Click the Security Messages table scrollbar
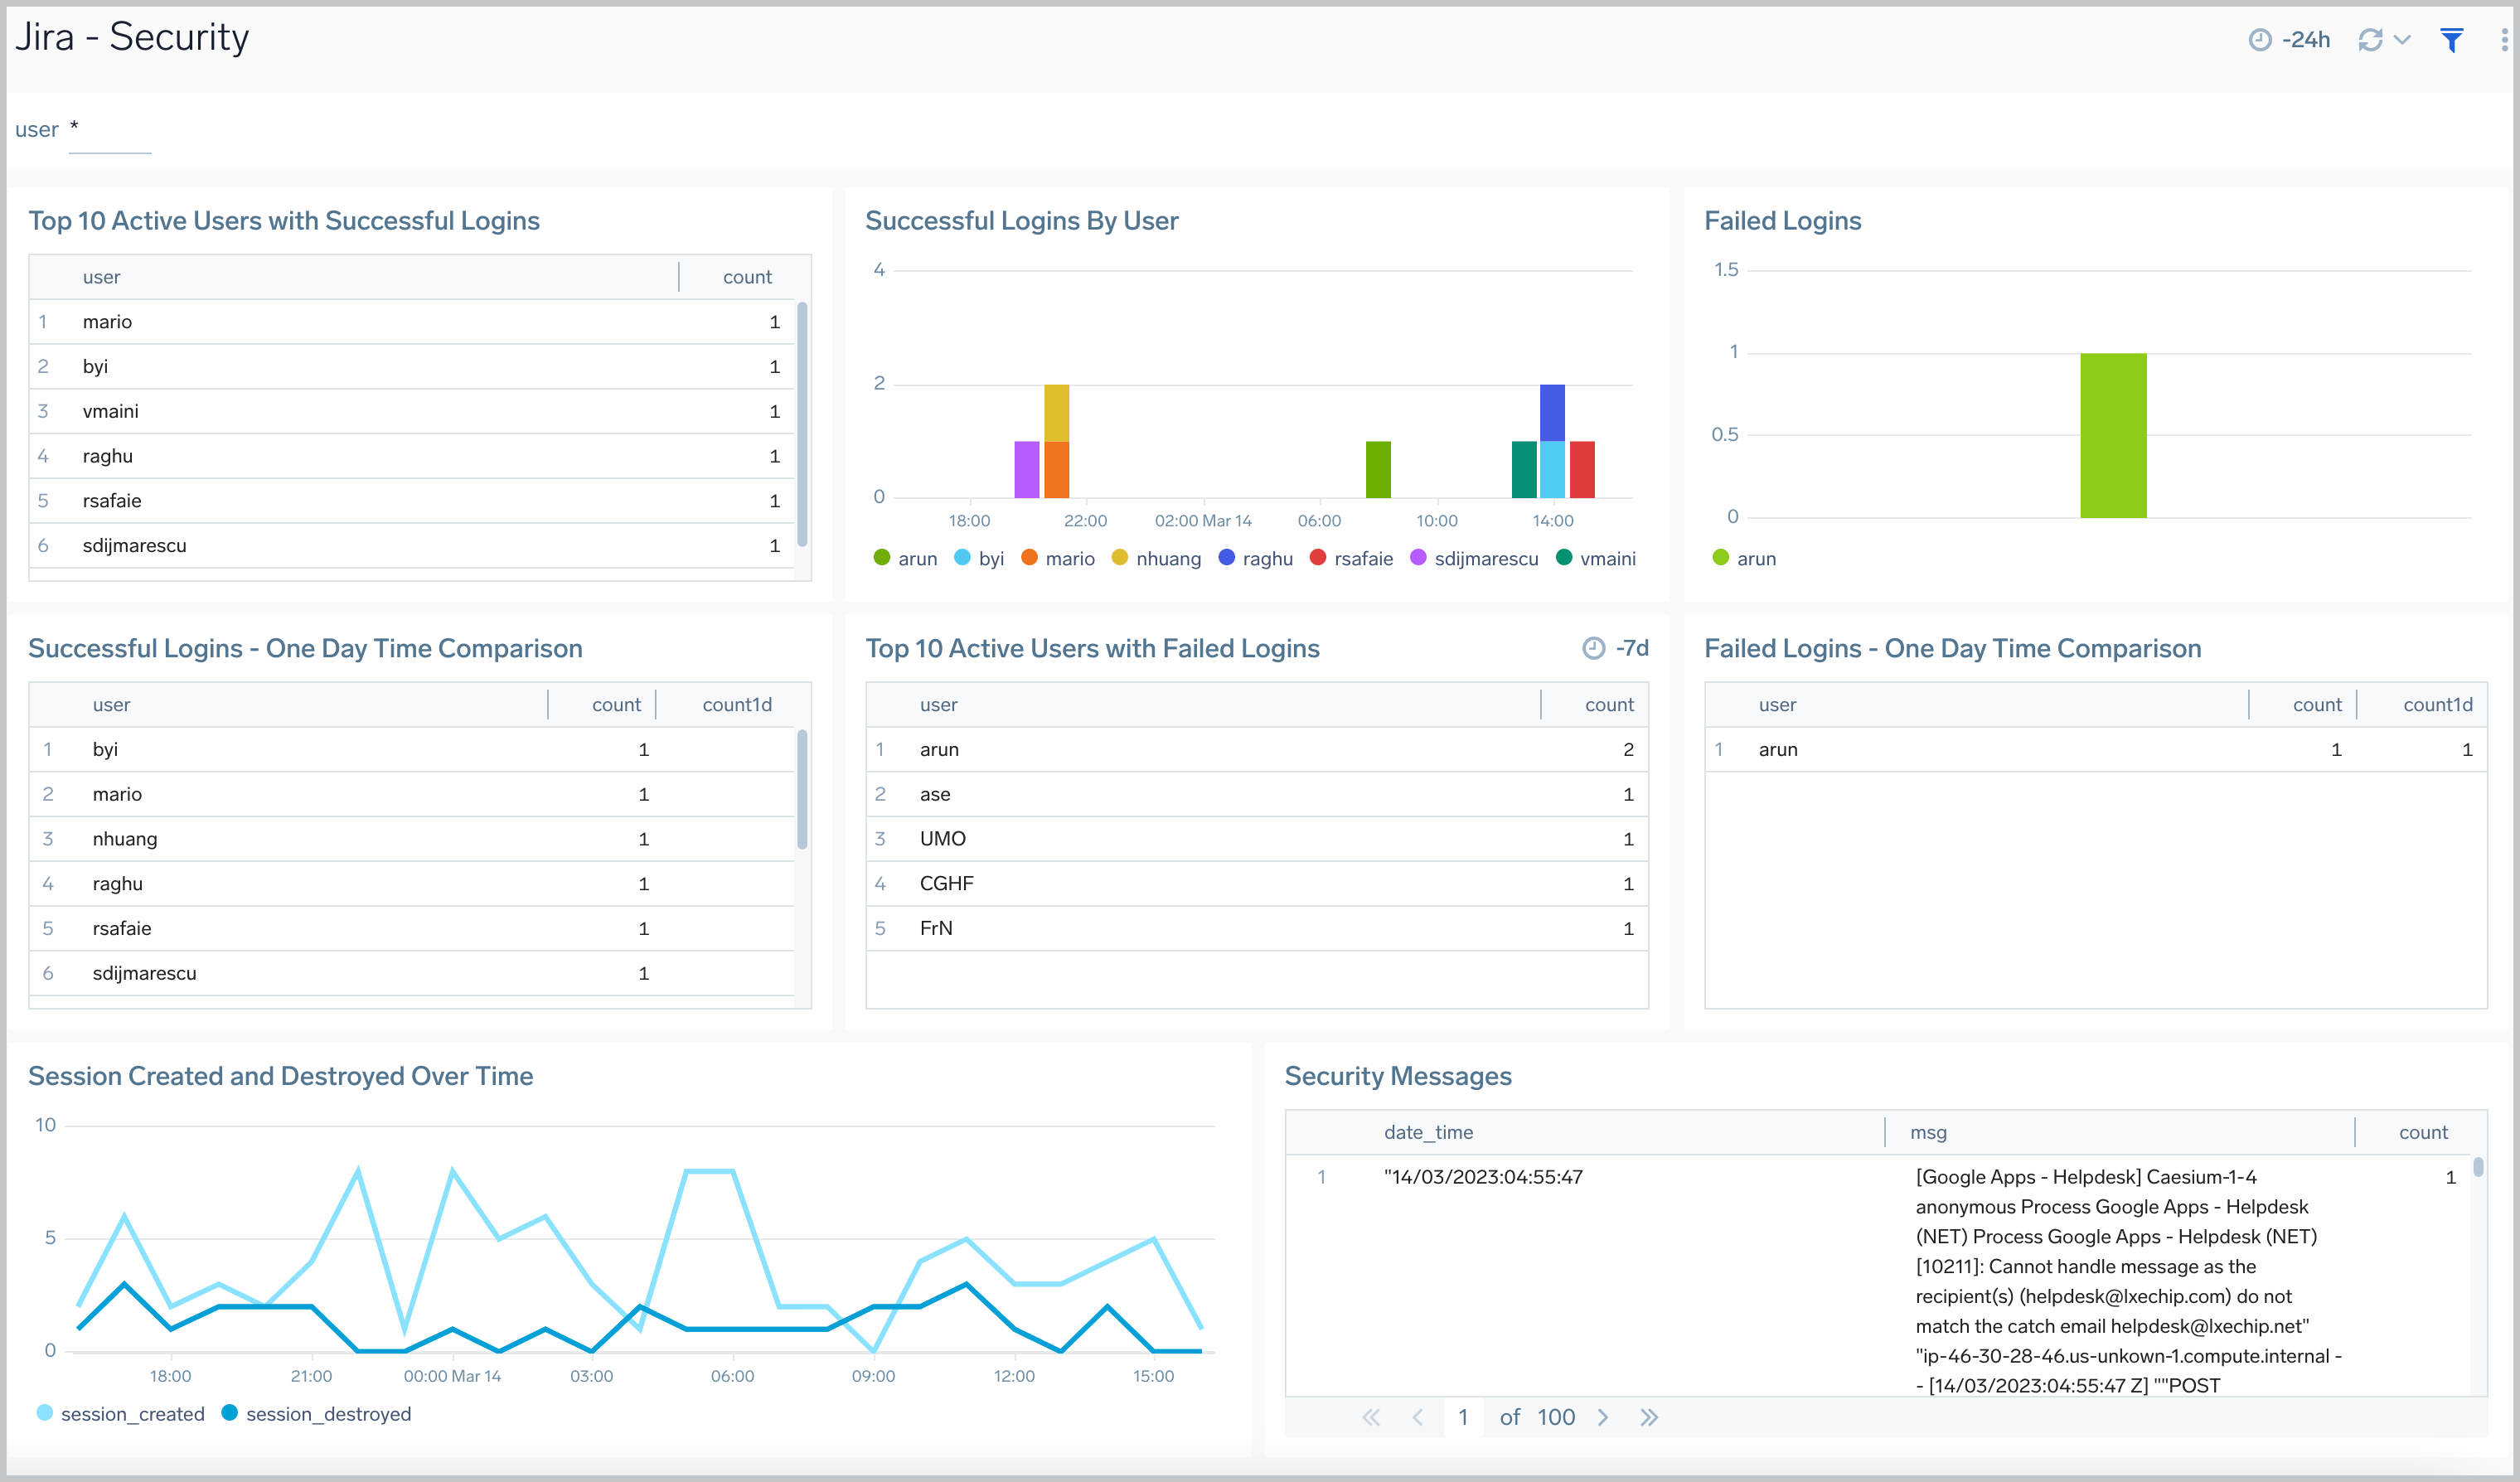The image size is (2520, 1482). tap(2478, 1167)
